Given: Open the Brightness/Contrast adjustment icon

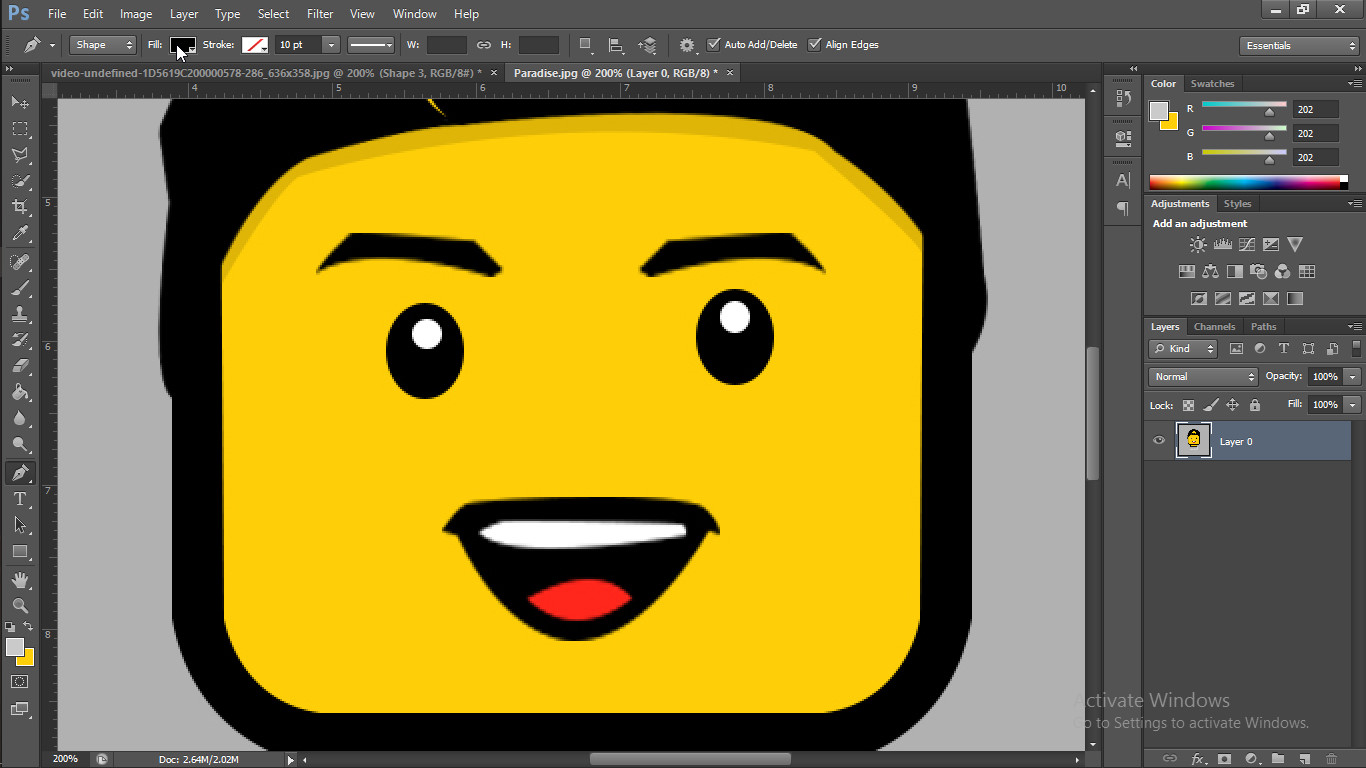Looking at the screenshot, I should (x=1197, y=243).
